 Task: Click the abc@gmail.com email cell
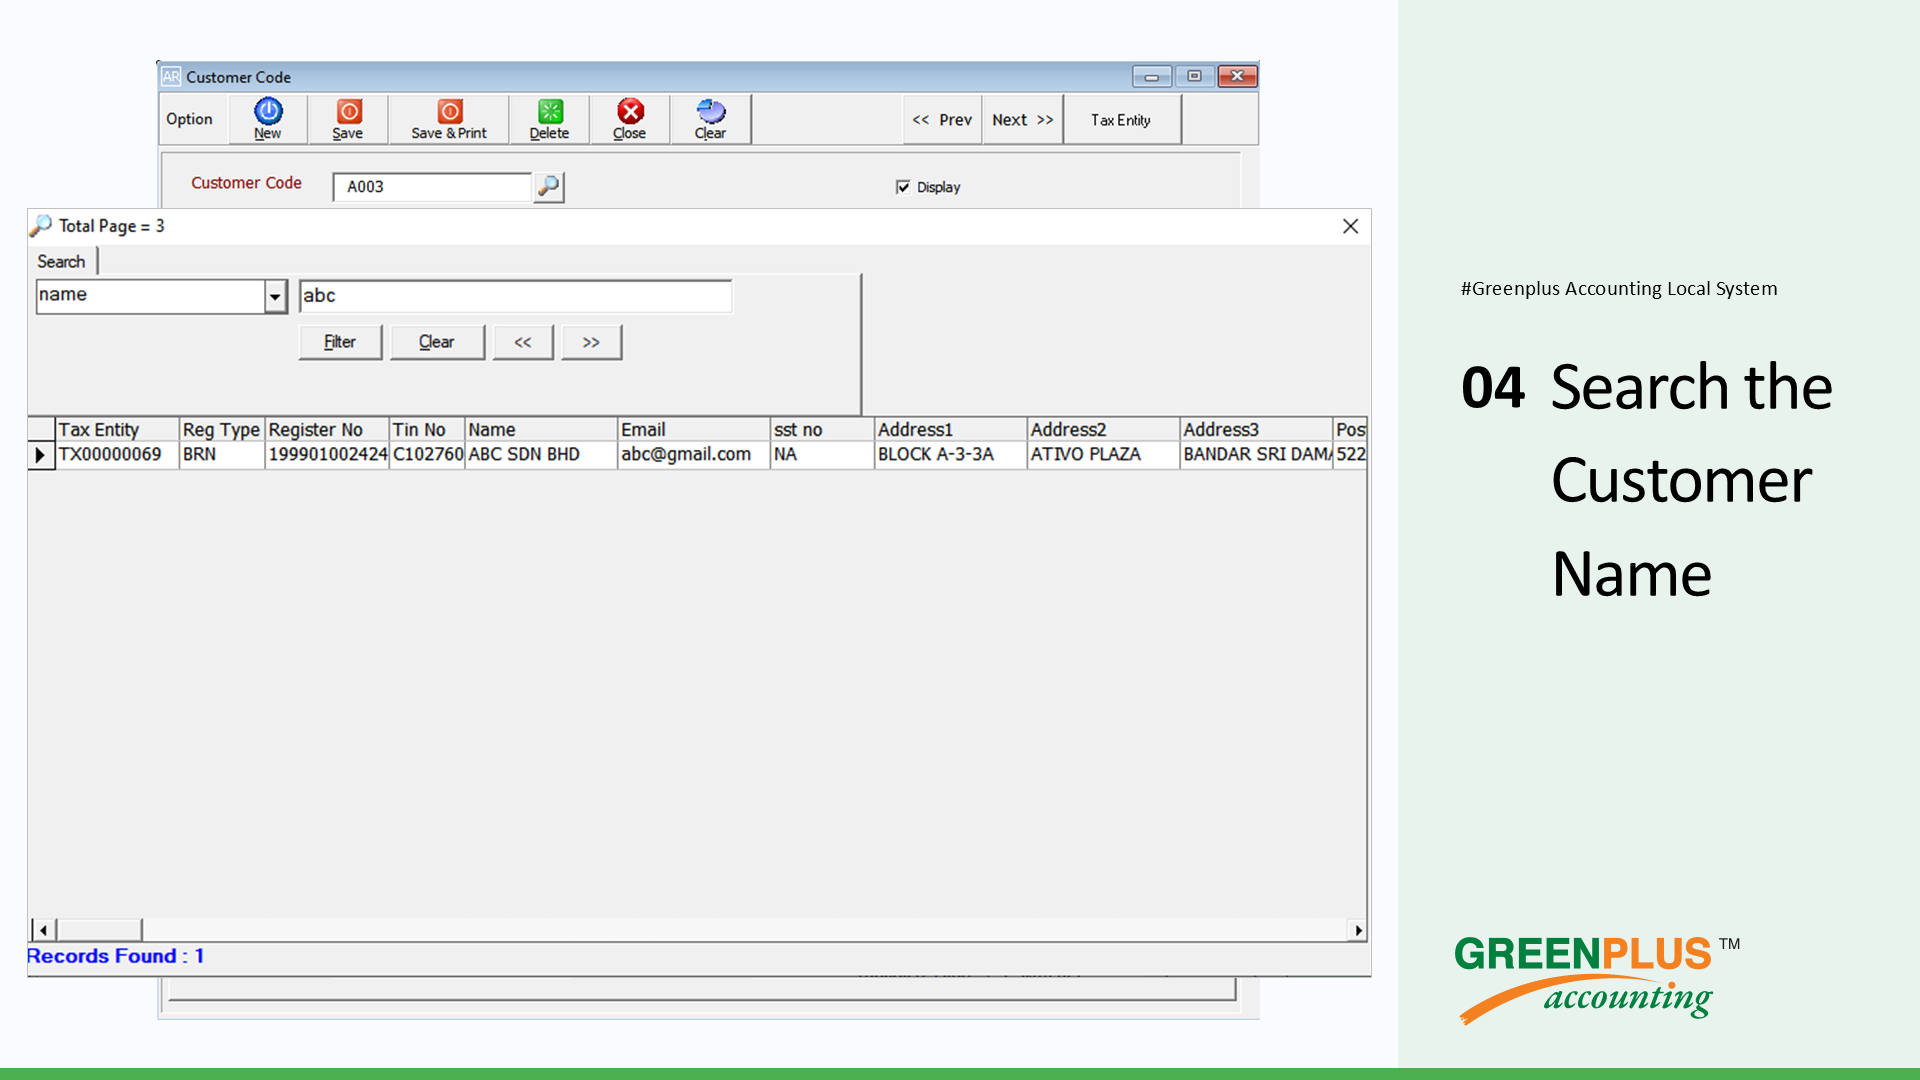[x=694, y=455]
